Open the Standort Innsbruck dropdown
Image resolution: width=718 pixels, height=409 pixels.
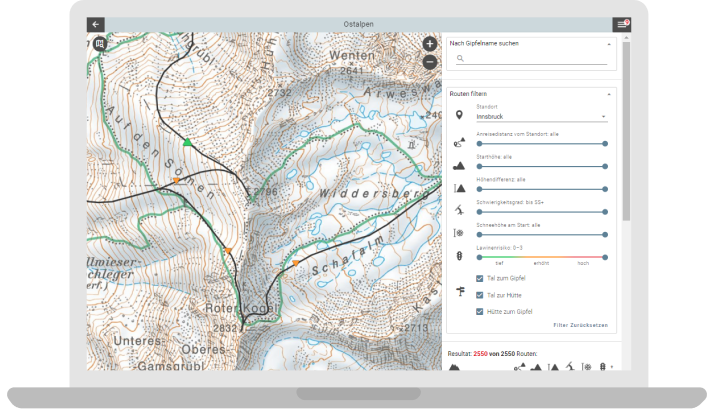540,117
